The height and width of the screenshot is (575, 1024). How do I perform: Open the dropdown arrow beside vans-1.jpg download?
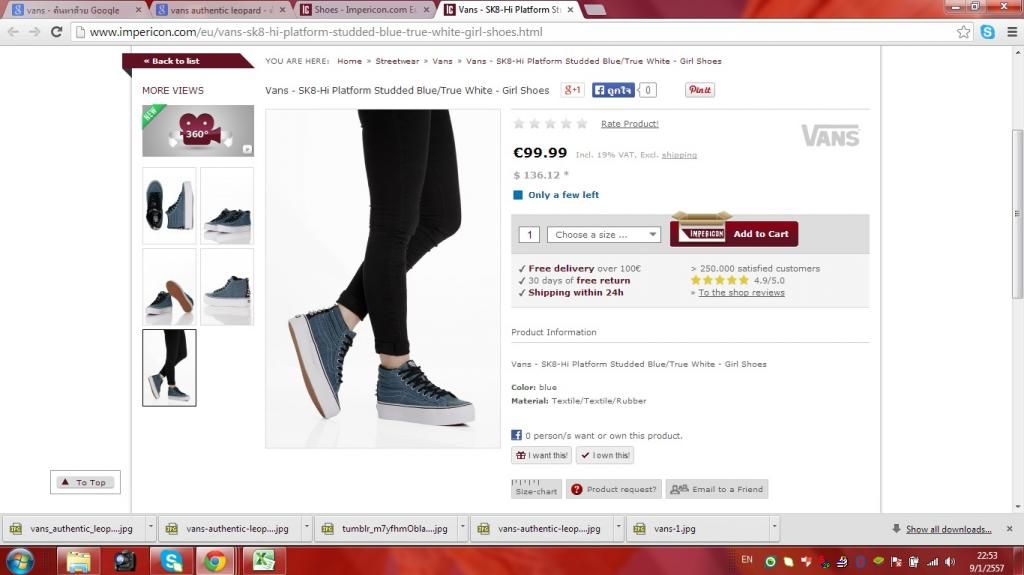(x=774, y=528)
